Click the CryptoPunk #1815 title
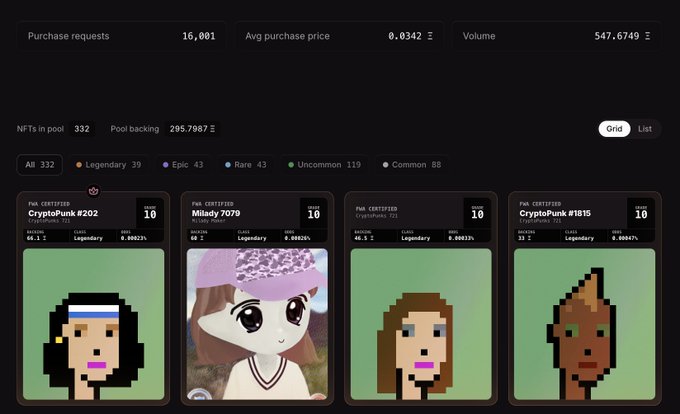Screen dimensions: 680x414 click(x=555, y=213)
